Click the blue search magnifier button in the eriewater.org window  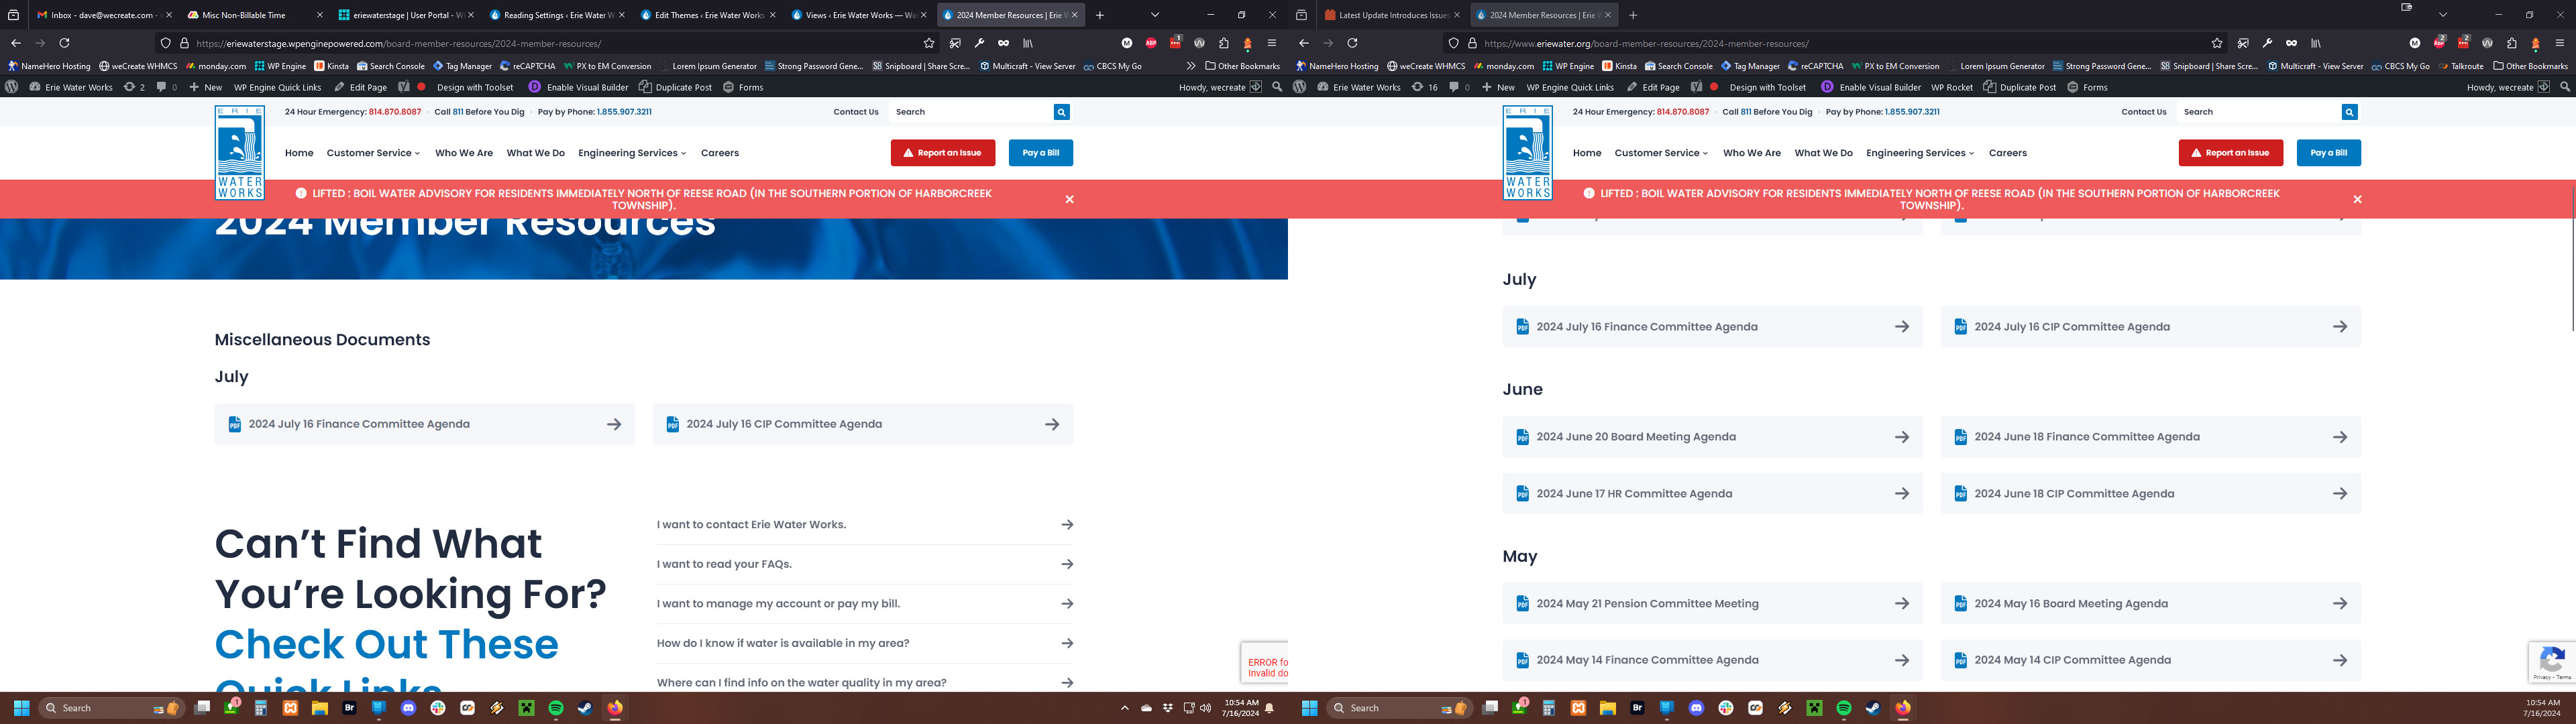tap(2350, 112)
